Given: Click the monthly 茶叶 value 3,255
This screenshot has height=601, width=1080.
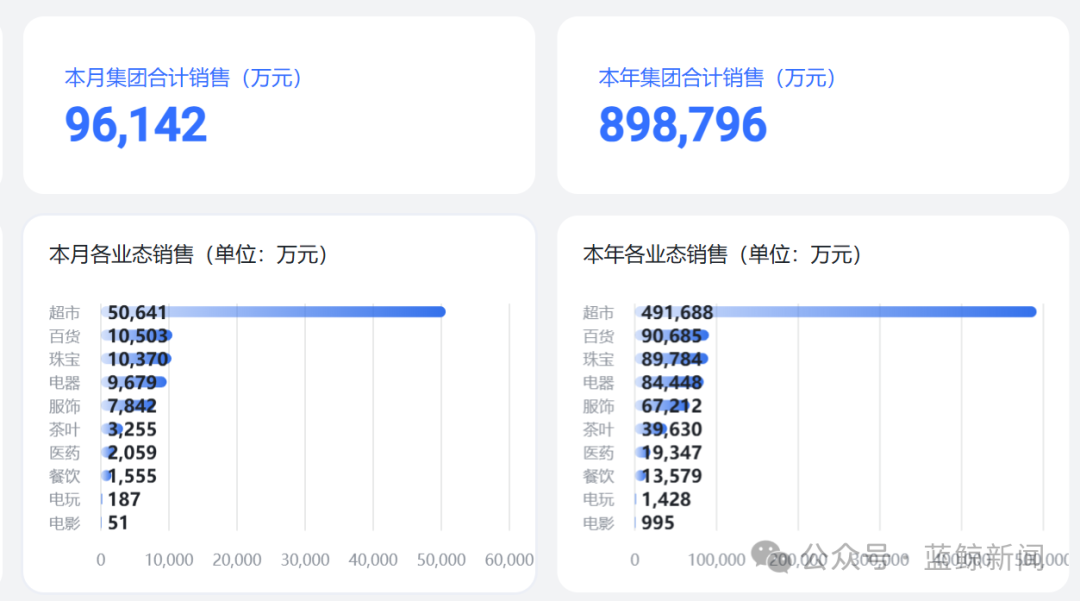Looking at the screenshot, I should (x=132, y=430).
